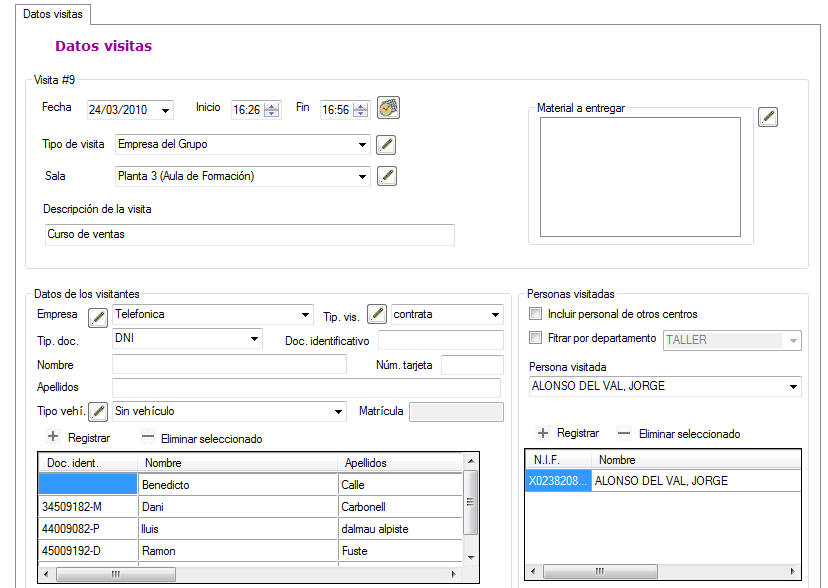Click the pencil icon next to Empresa
The height and width of the screenshot is (588, 828).
click(x=98, y=317)
